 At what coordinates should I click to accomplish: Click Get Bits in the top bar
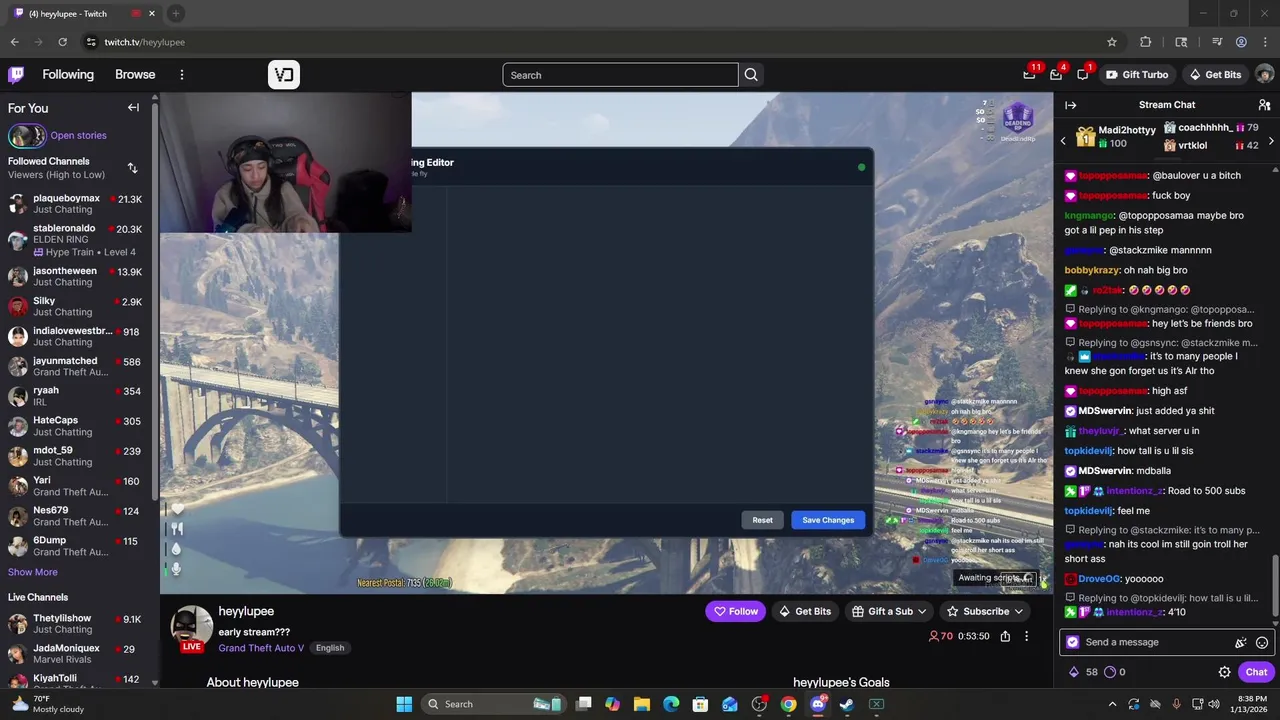(x=1215, y=75)
